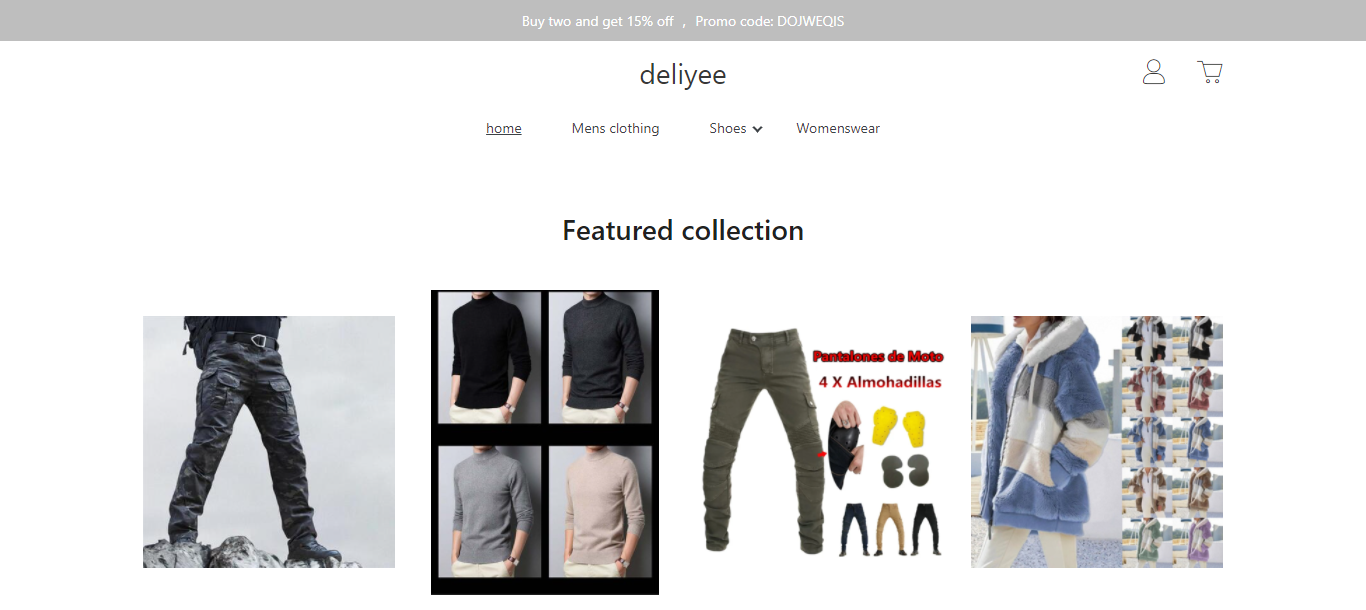Click the deliyee store logo

pyautogui.click(x=683, y=75)
